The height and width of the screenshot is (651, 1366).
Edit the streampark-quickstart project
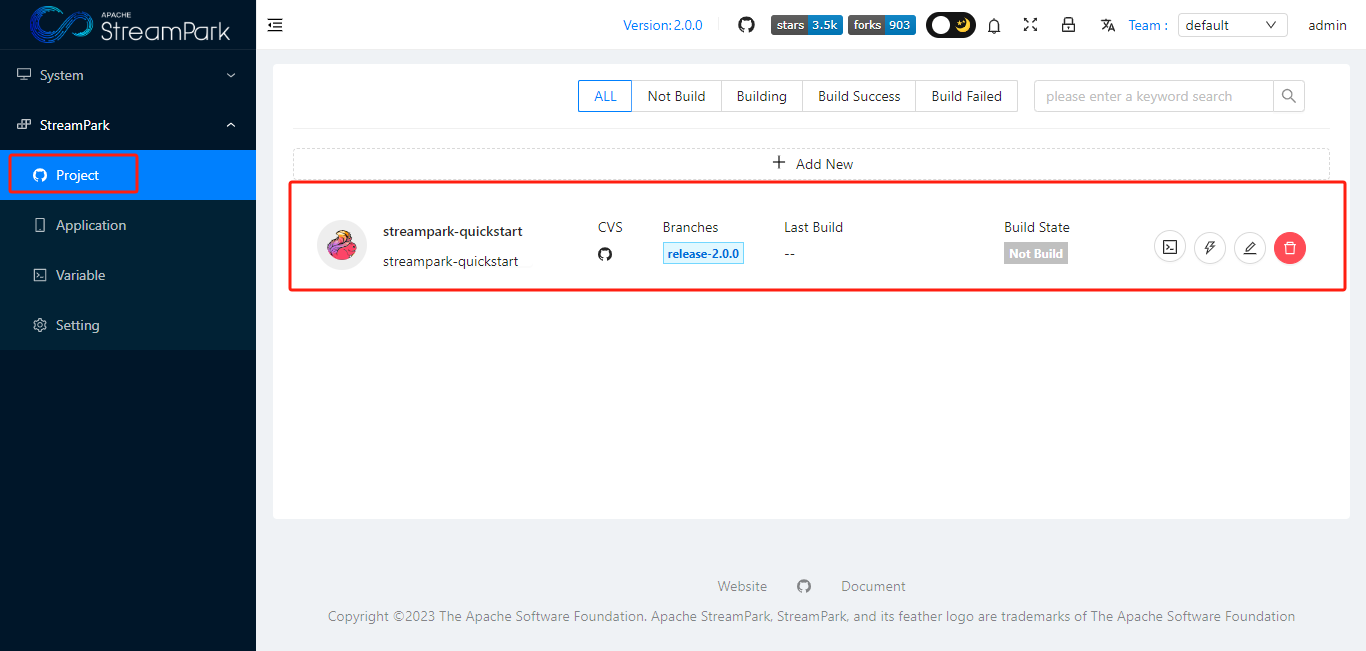[1250, 247]
